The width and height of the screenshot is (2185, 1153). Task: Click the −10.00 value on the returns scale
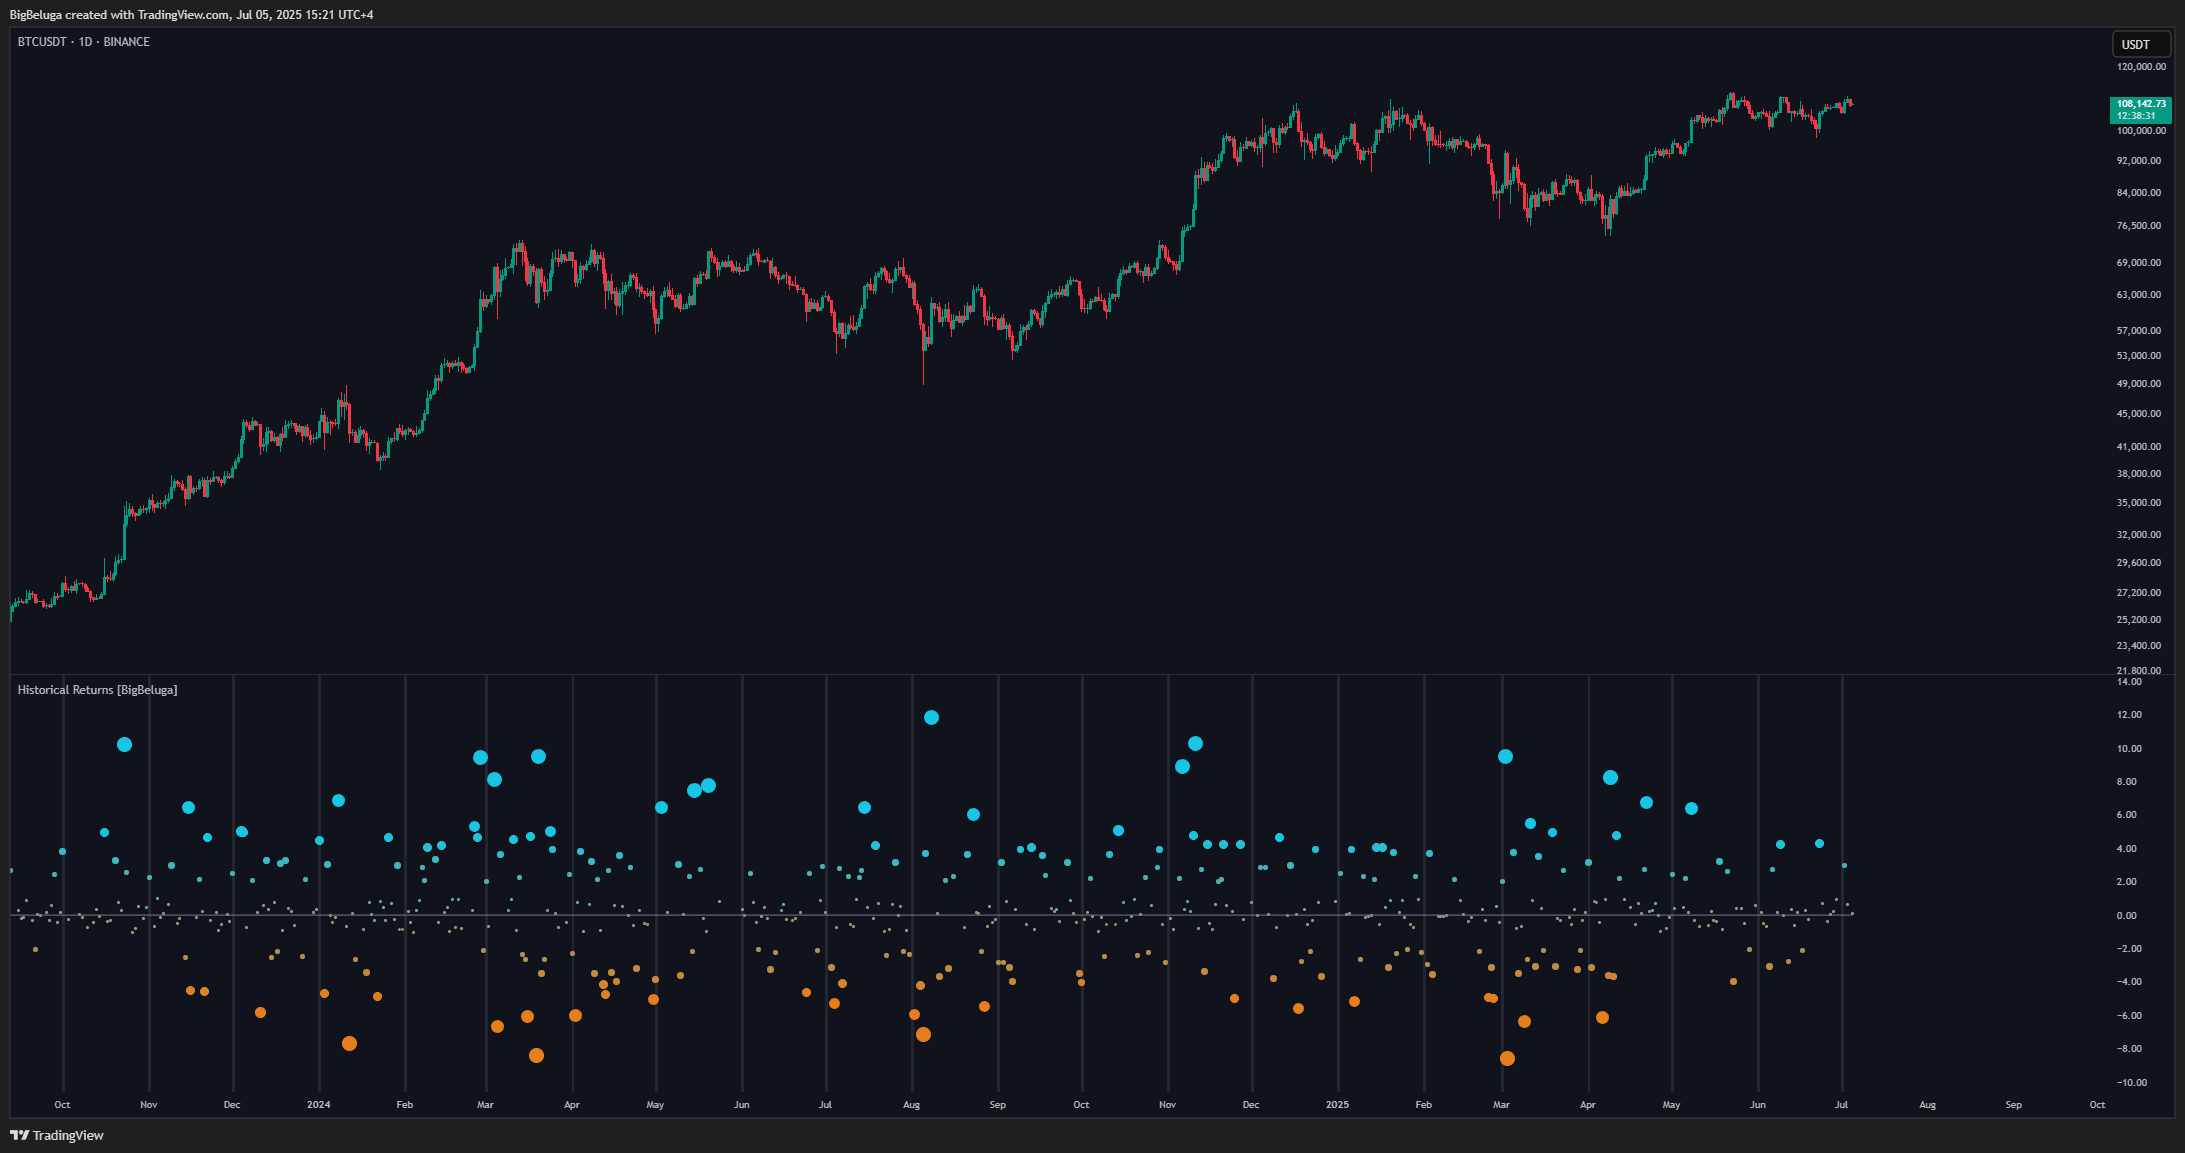pyautogui.click(x=2131, y=1083)
